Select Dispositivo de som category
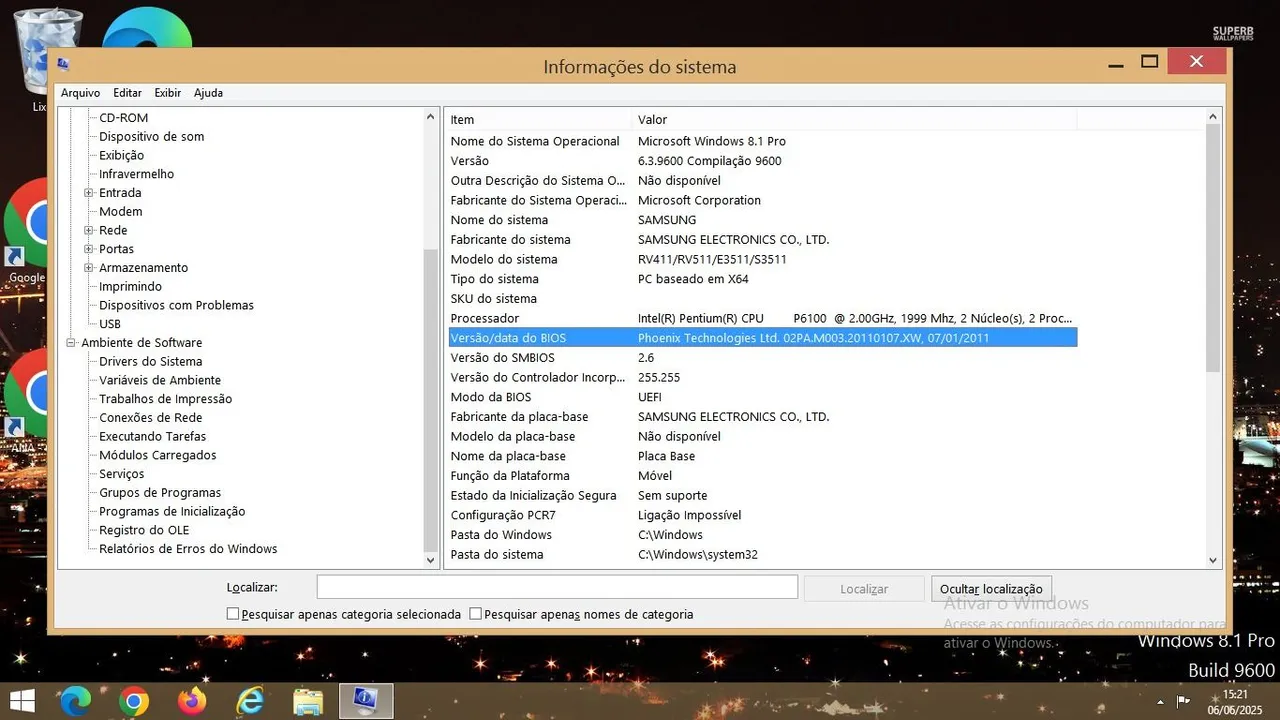 coord(151,137)
